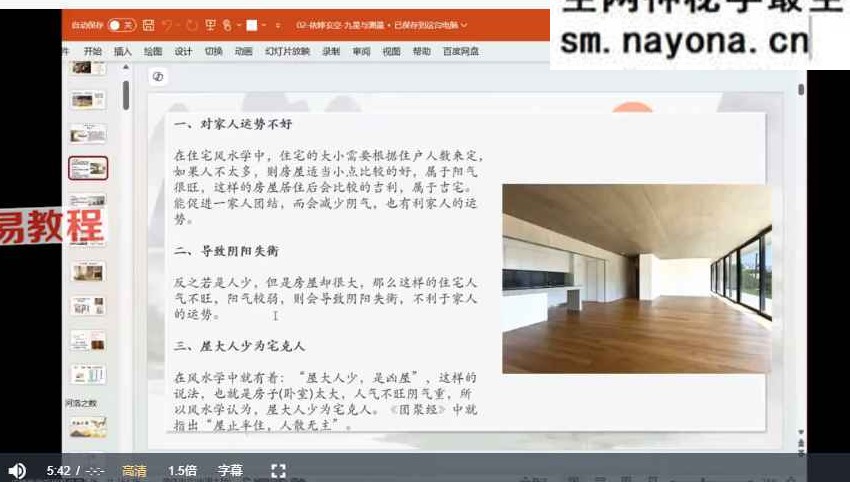Viewport: 850px width, 482px height.
Task: Open dropdown arrow next to white square icon
Action: click(263, 25)
